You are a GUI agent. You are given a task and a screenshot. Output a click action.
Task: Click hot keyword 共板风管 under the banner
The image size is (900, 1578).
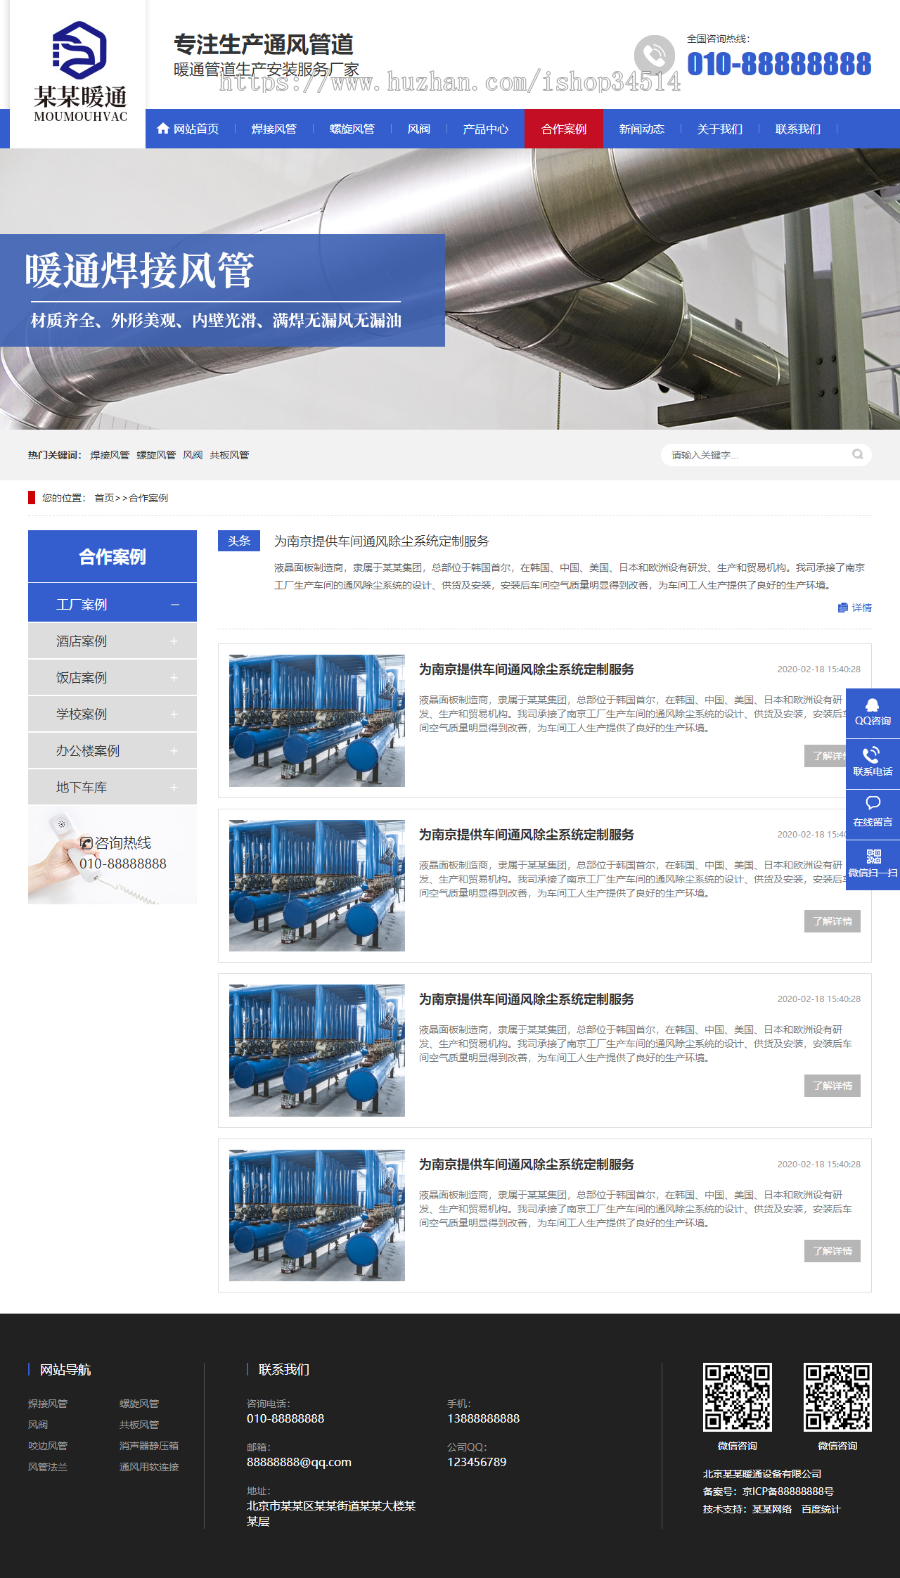[x=229, y=455]
